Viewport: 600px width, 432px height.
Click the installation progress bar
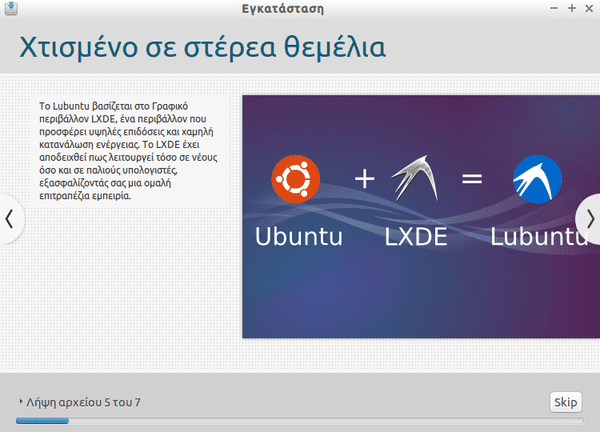pos(300,421)
